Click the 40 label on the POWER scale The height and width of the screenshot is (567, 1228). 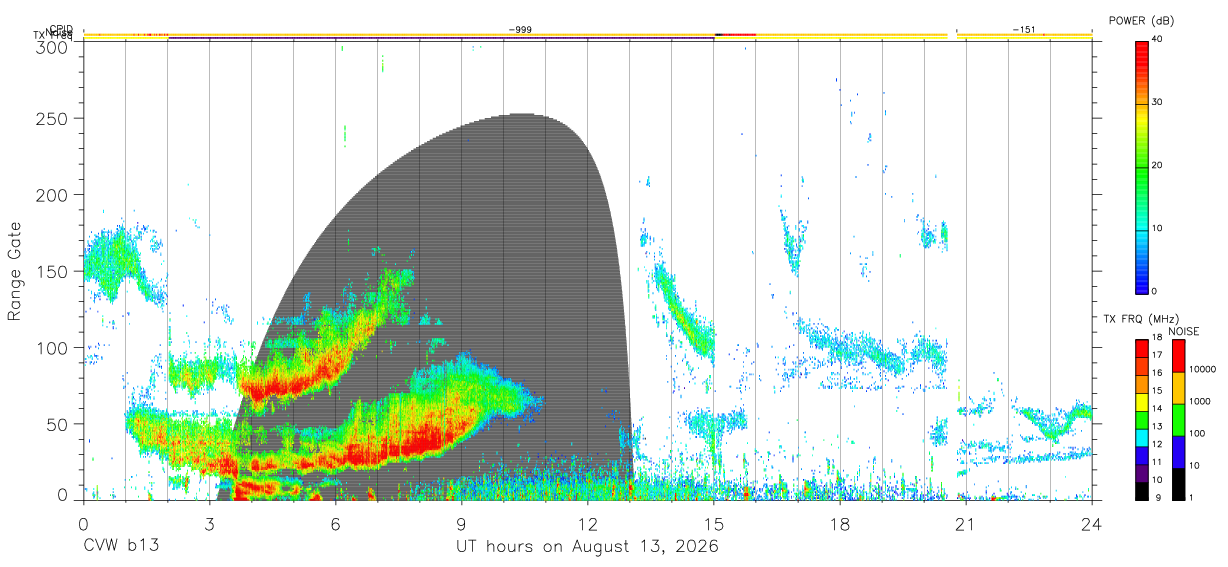[x=1158, y=40]
